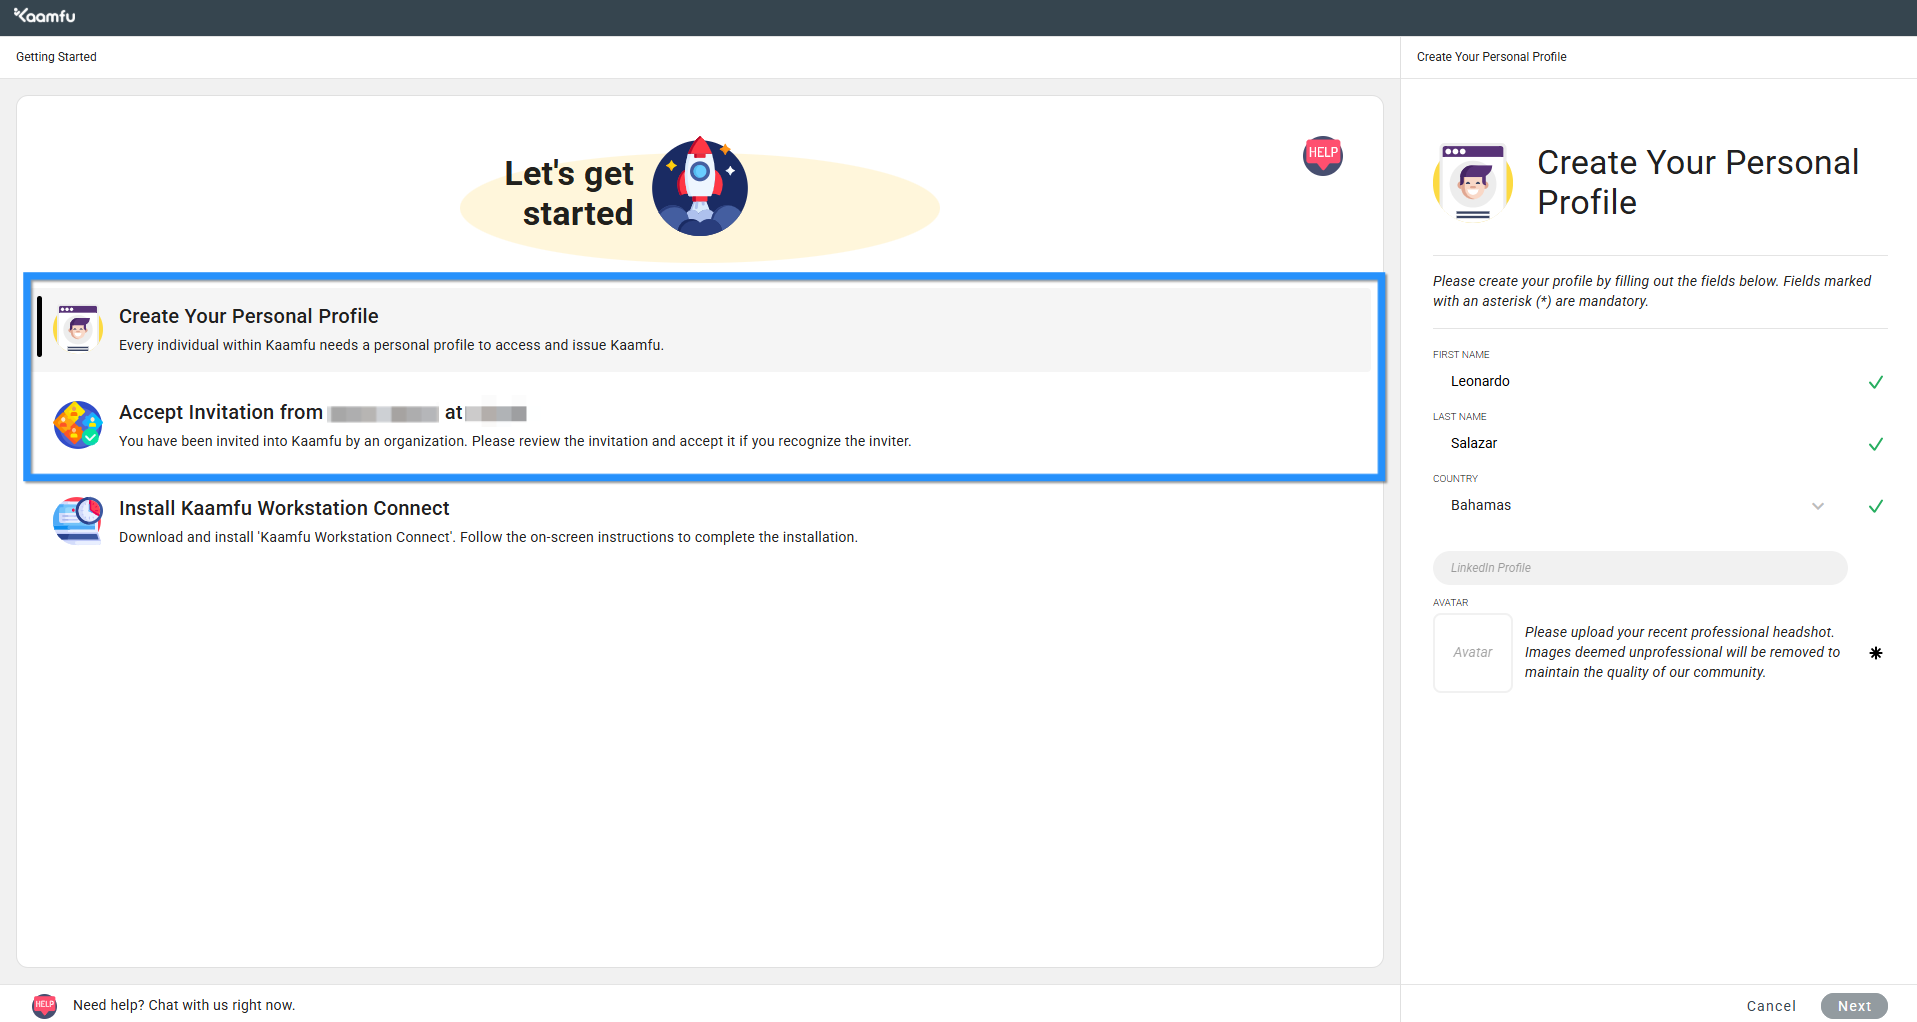The image size is (1917, 1022).
Task: Expand the Country dropdown chevron
Action: coord(1817,506)
